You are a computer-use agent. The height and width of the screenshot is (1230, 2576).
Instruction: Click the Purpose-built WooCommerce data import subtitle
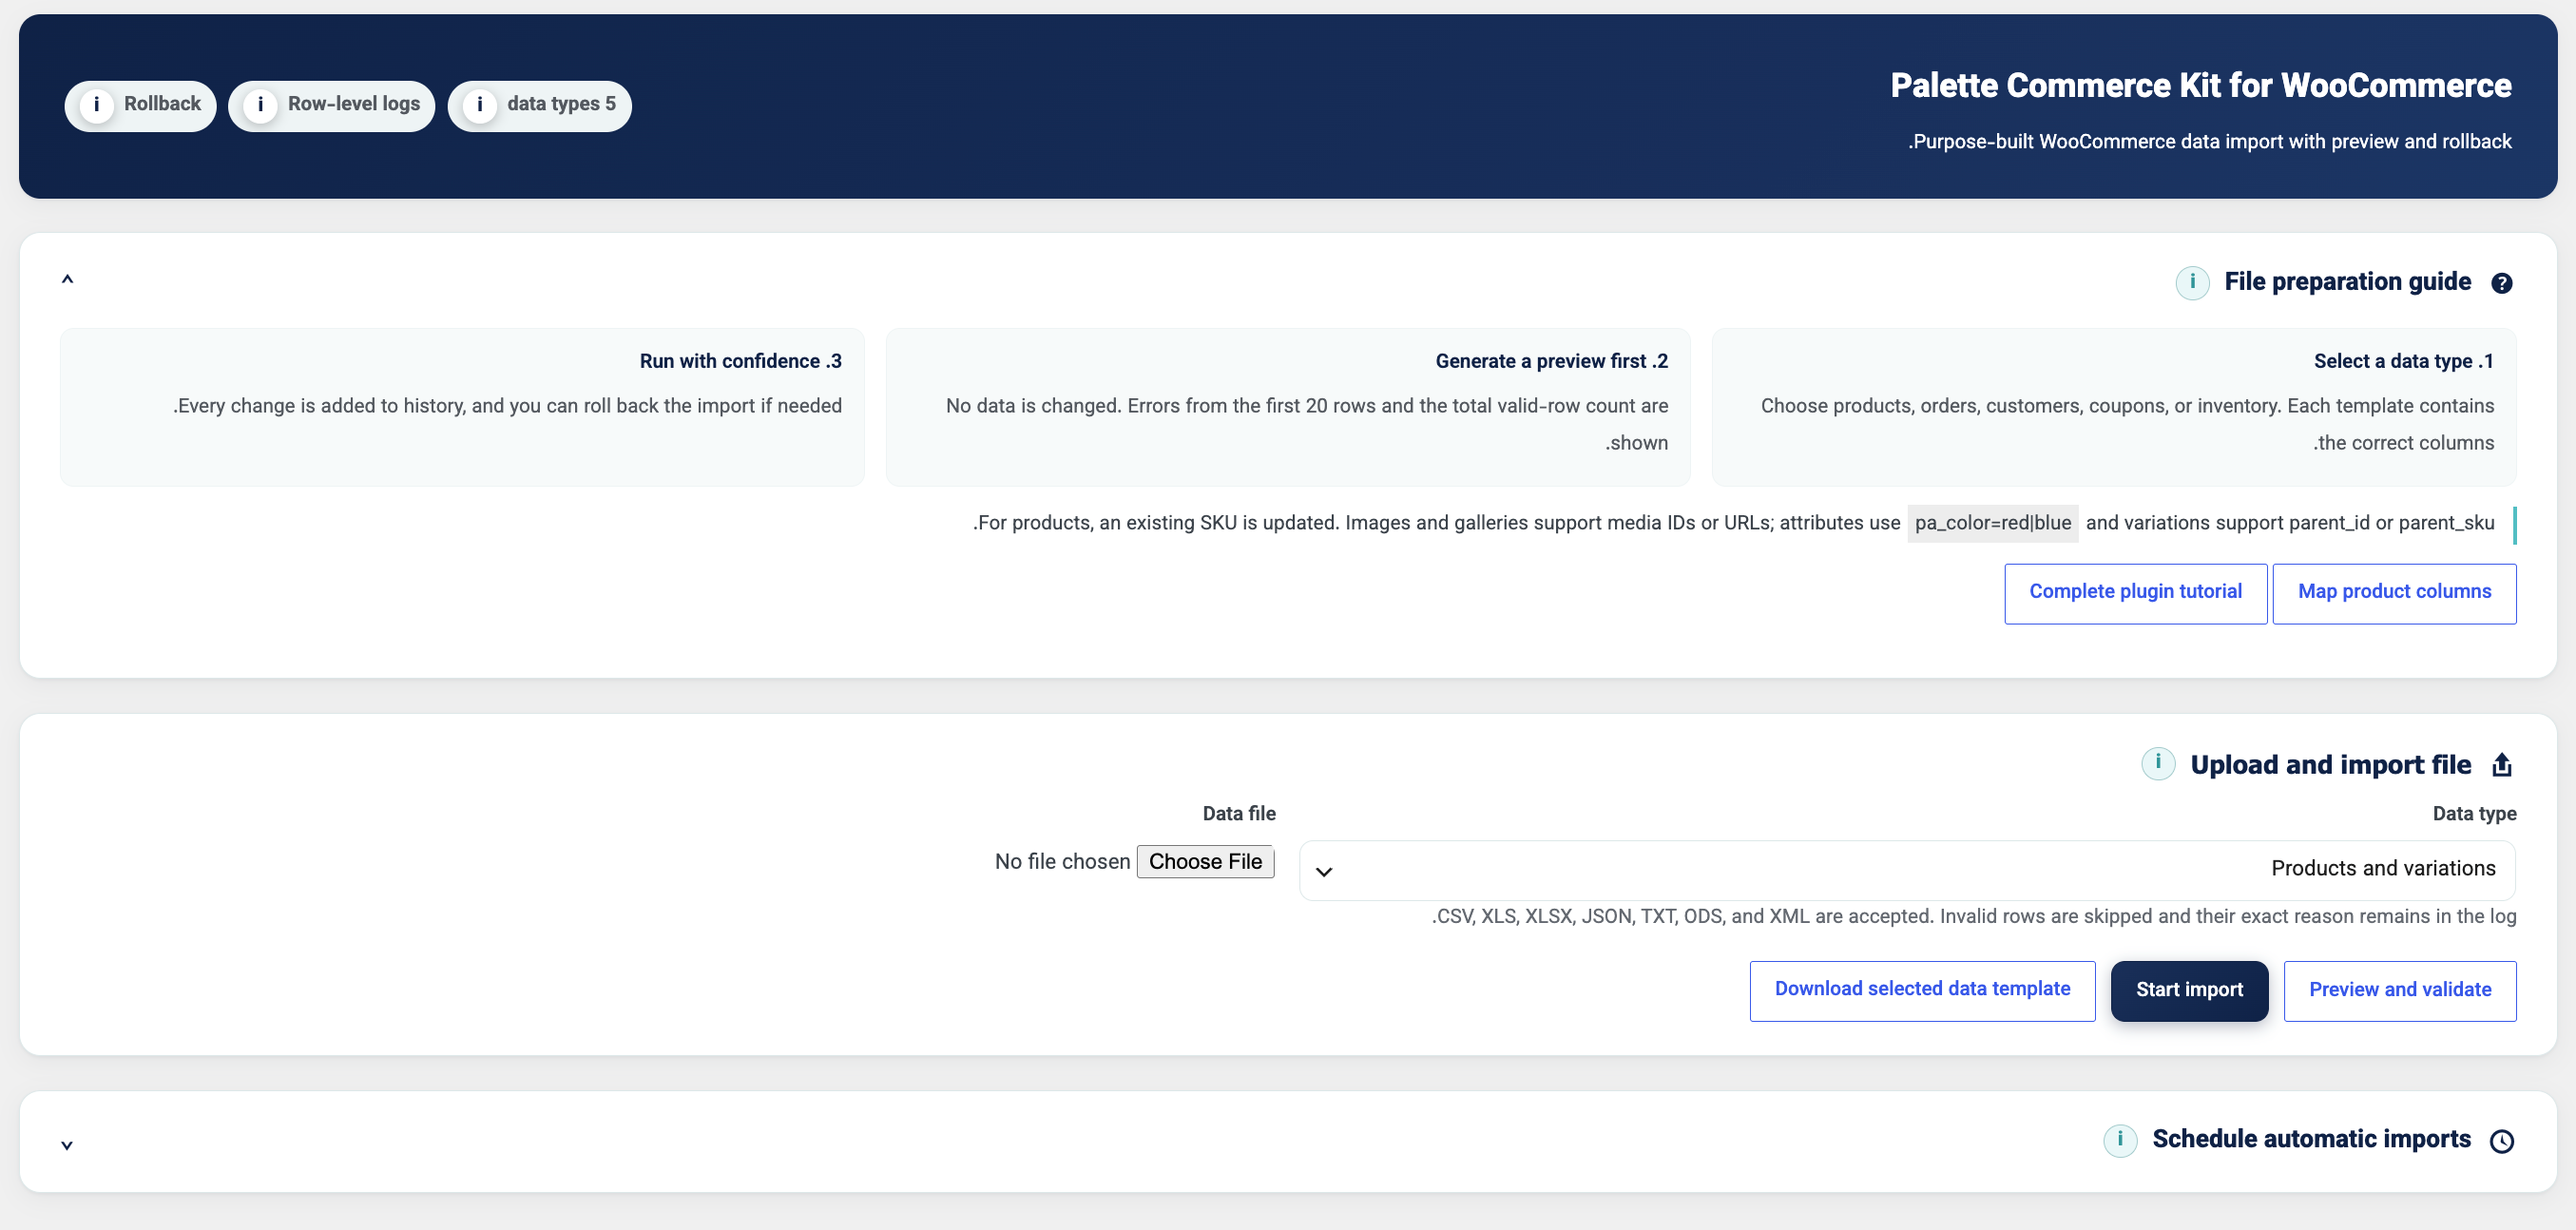(x=2209, y=141)
